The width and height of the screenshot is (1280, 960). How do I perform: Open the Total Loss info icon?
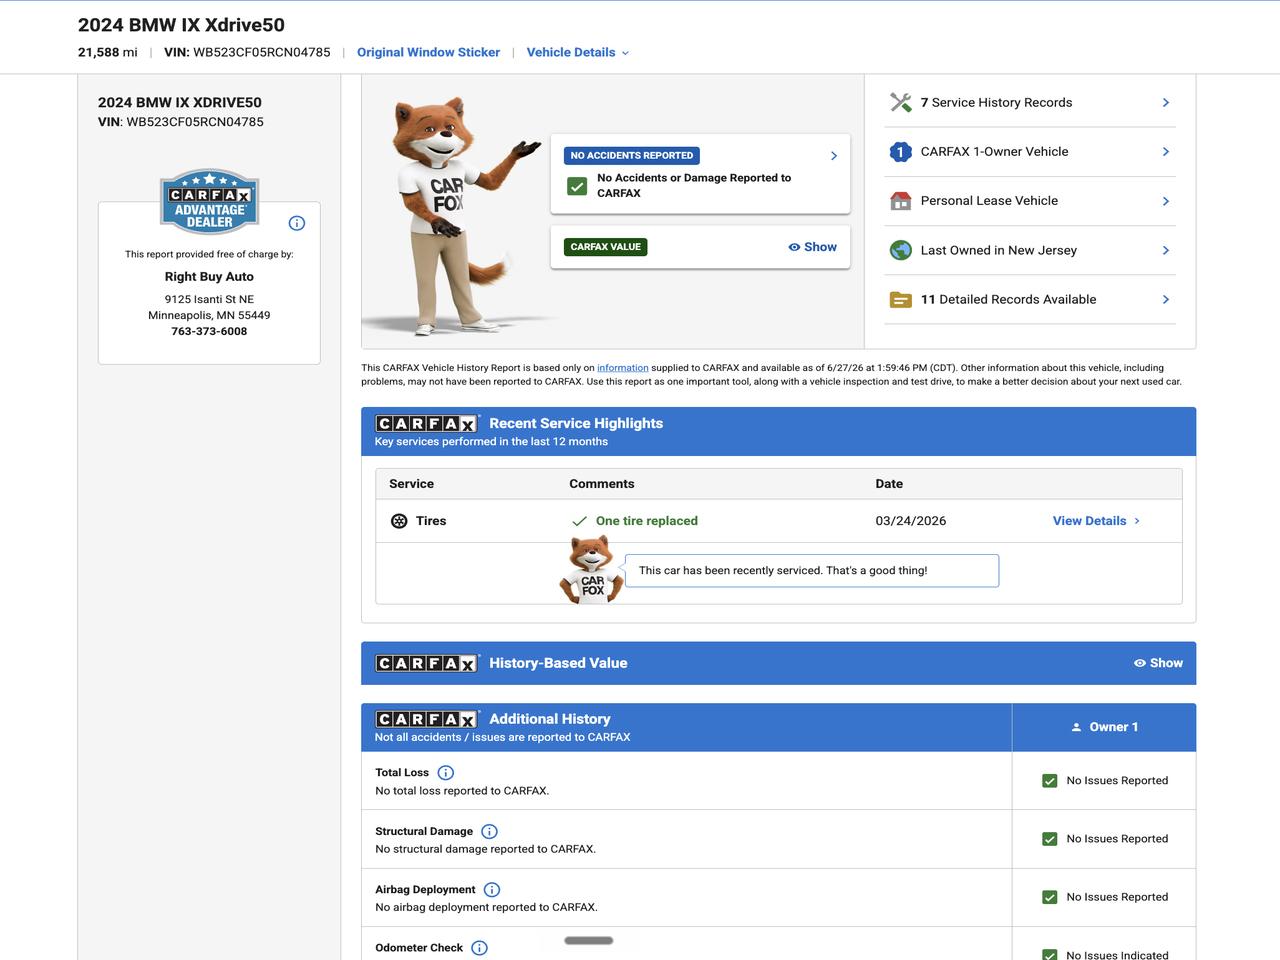pyautogui.click(x=446, y=773)
